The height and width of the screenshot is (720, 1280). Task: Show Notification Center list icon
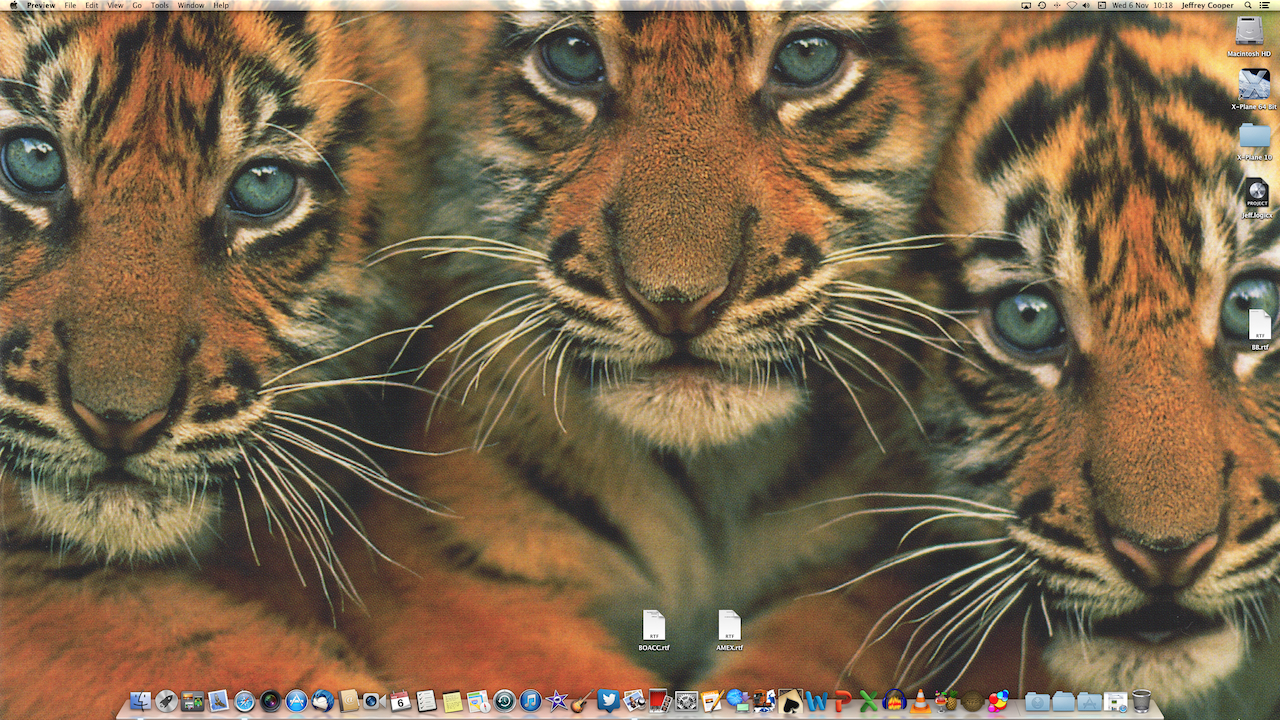tap(1265, 5)
